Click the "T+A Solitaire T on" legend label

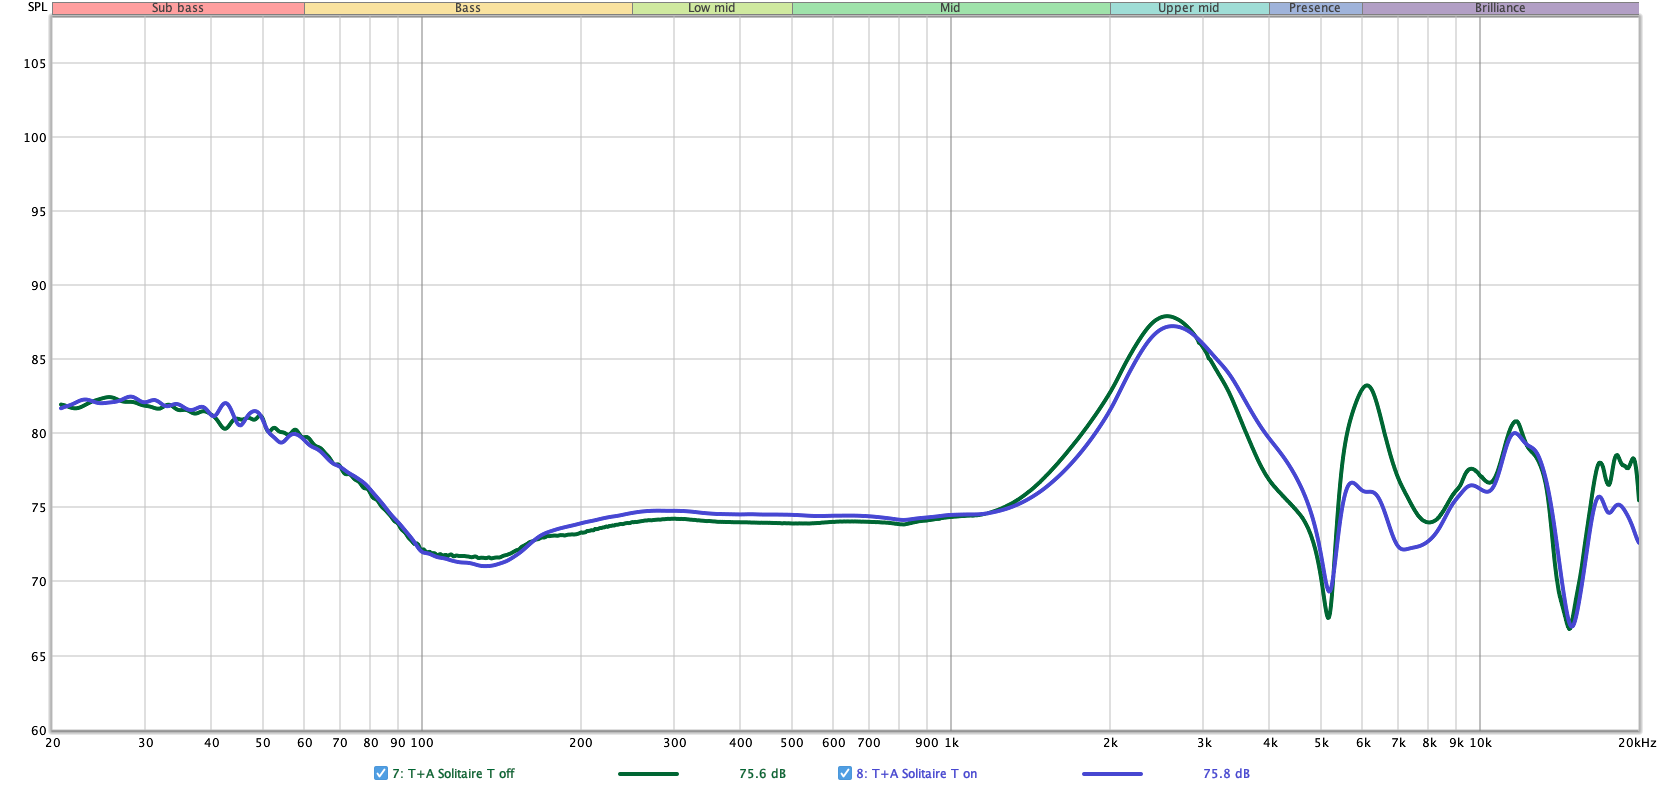click(x=924, y=773)
